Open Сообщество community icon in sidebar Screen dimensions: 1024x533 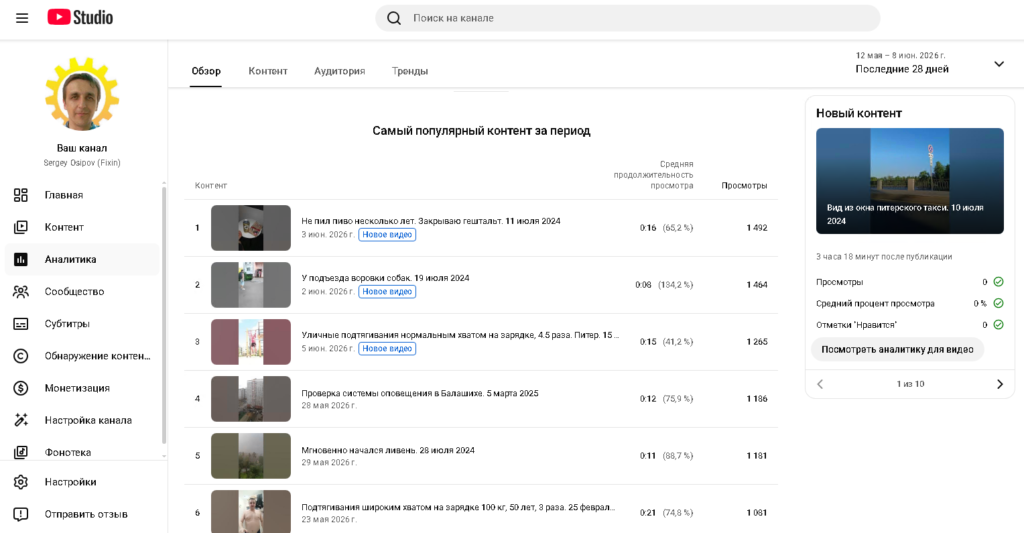tap(21, 291)
